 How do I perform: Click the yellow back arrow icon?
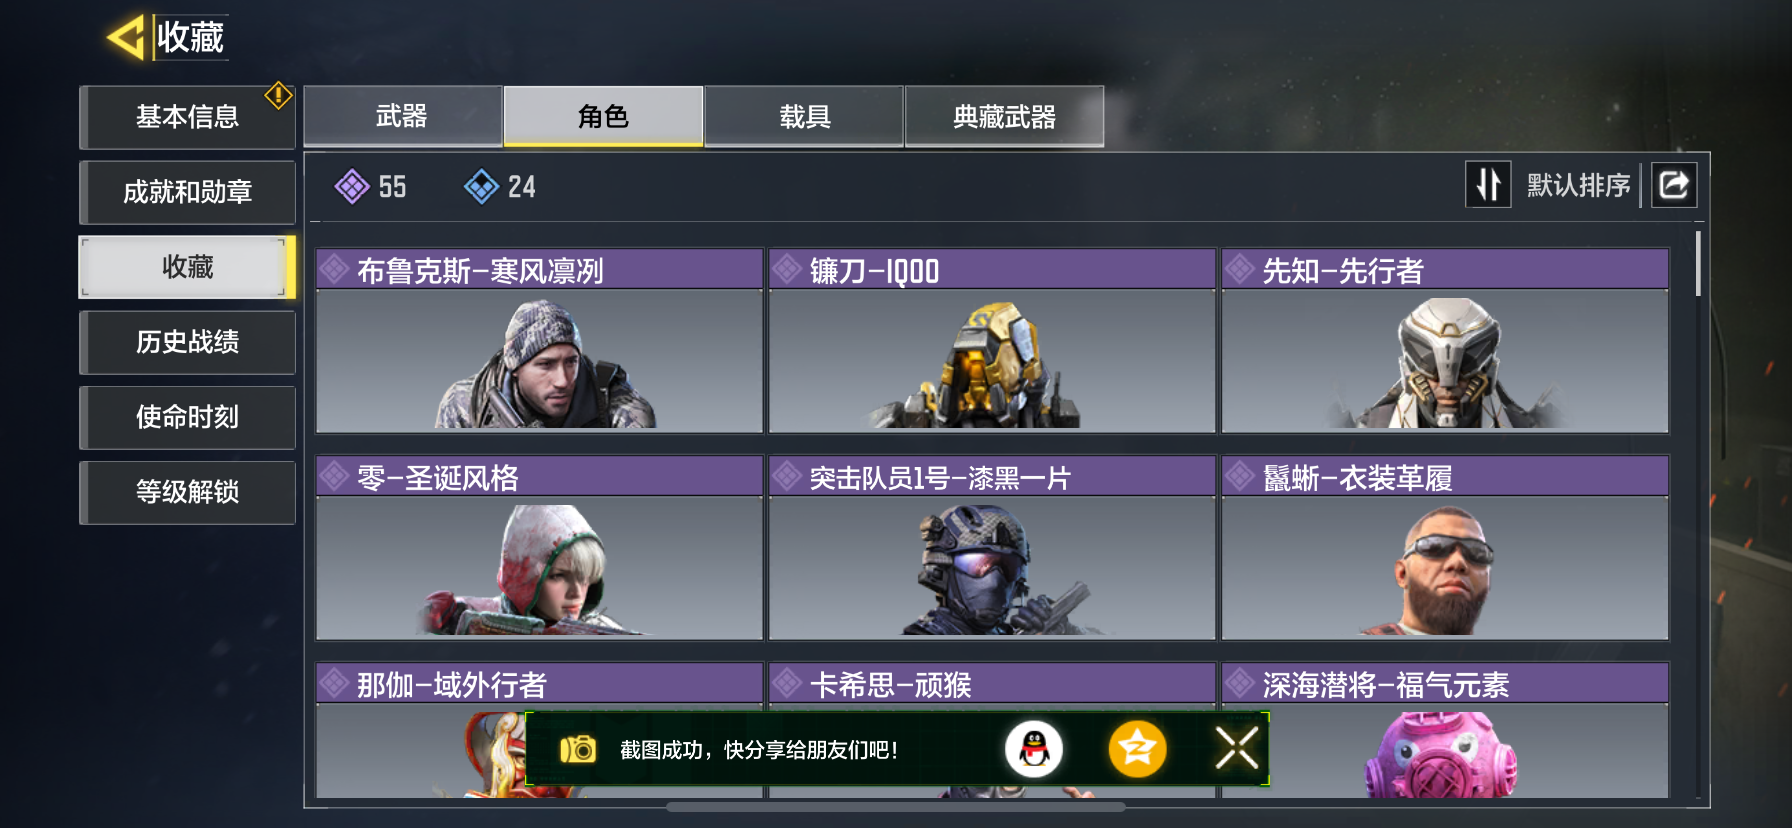coord(126,37)
